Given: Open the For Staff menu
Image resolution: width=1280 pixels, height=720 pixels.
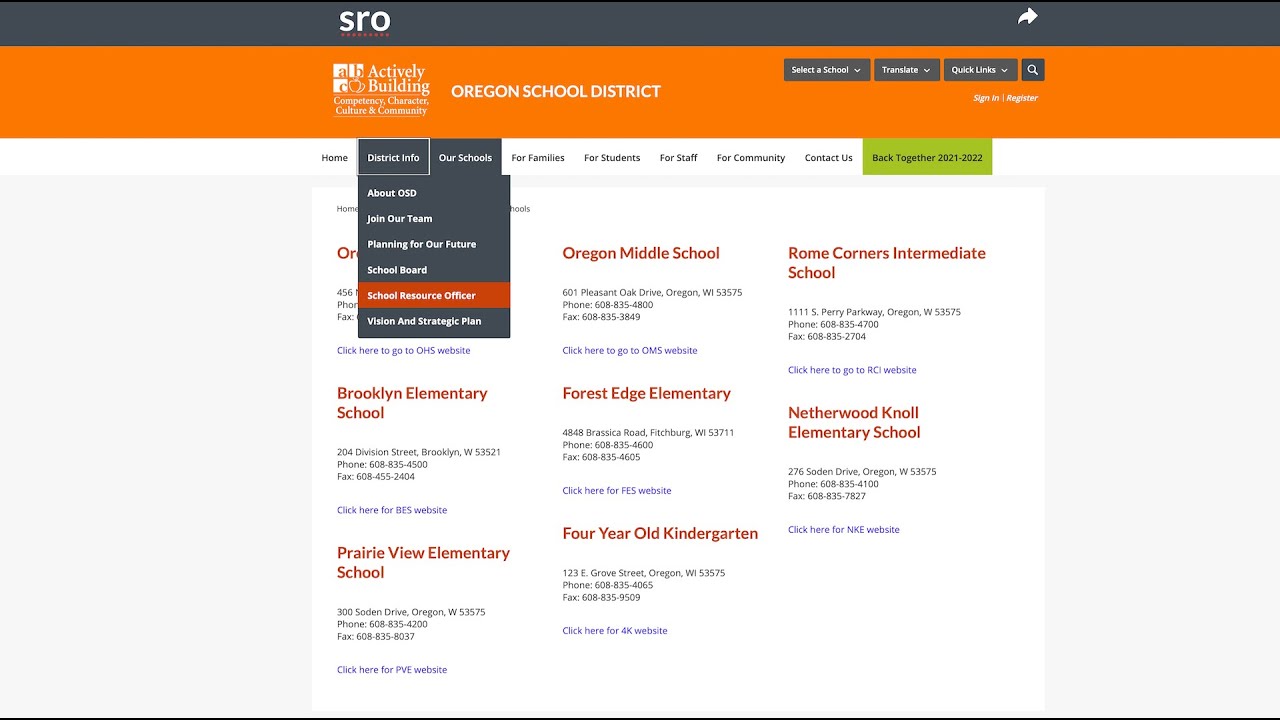Looking at the screenshot, I should click(679, 158).
